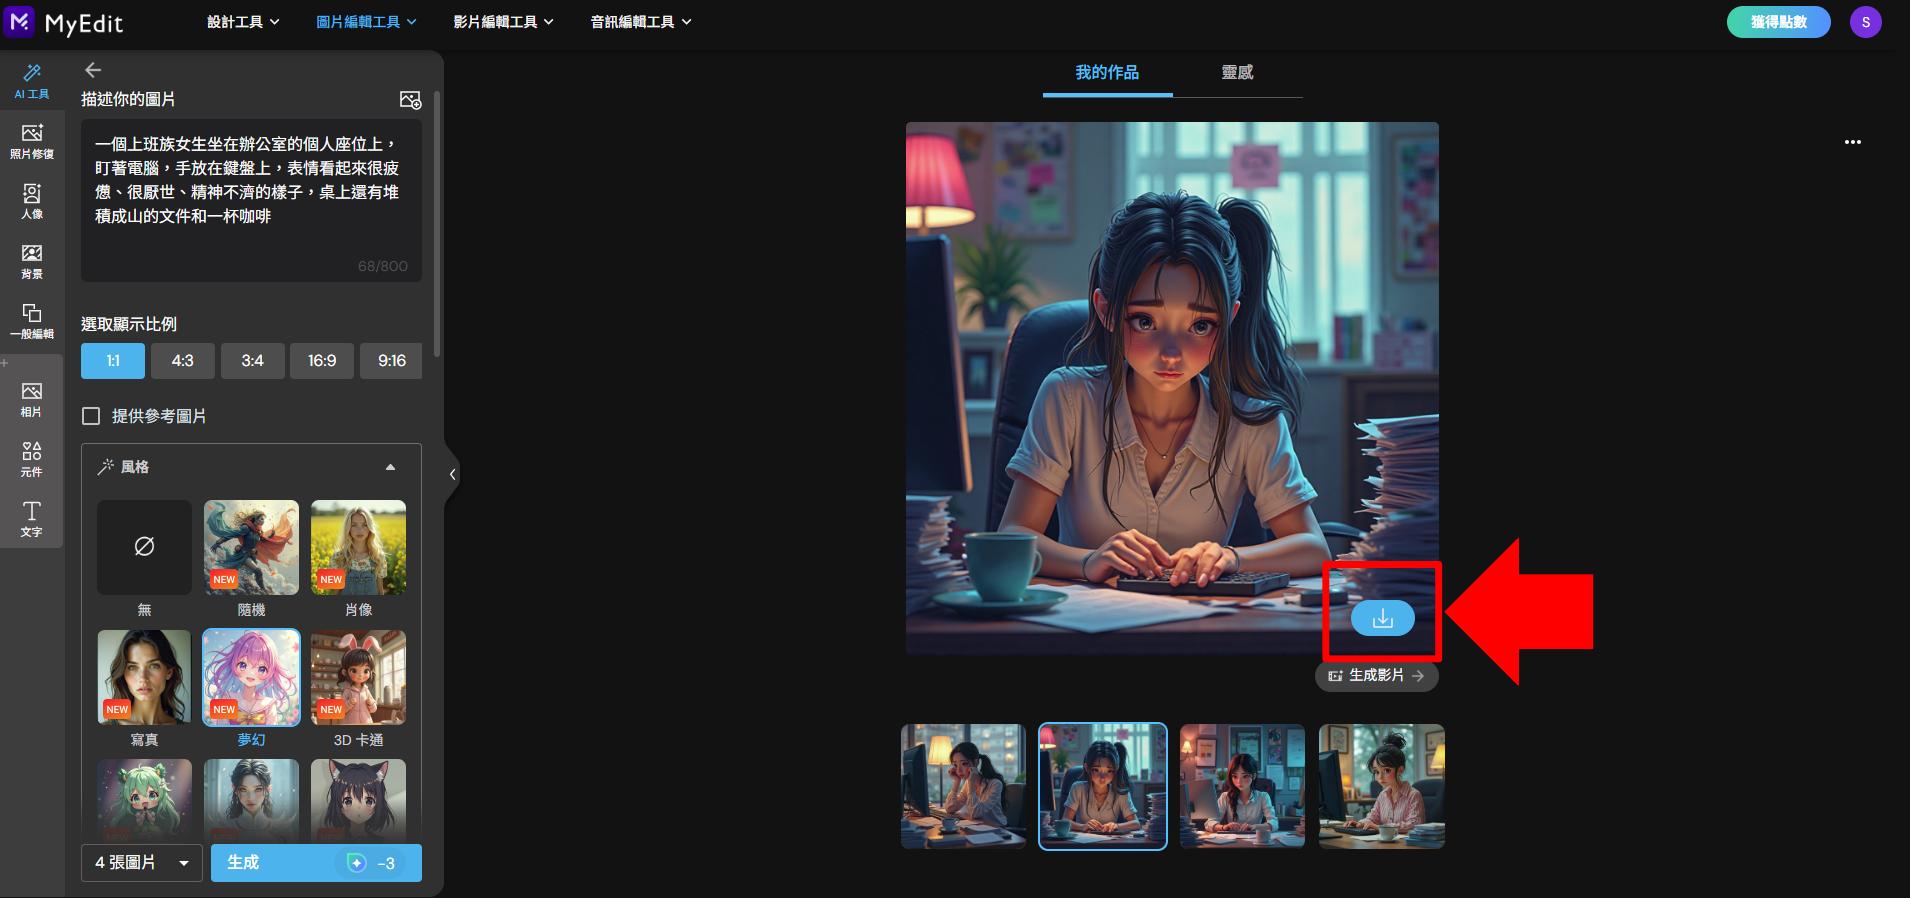Choose the green-haired anime style thumbnail

tap(144, 800)
